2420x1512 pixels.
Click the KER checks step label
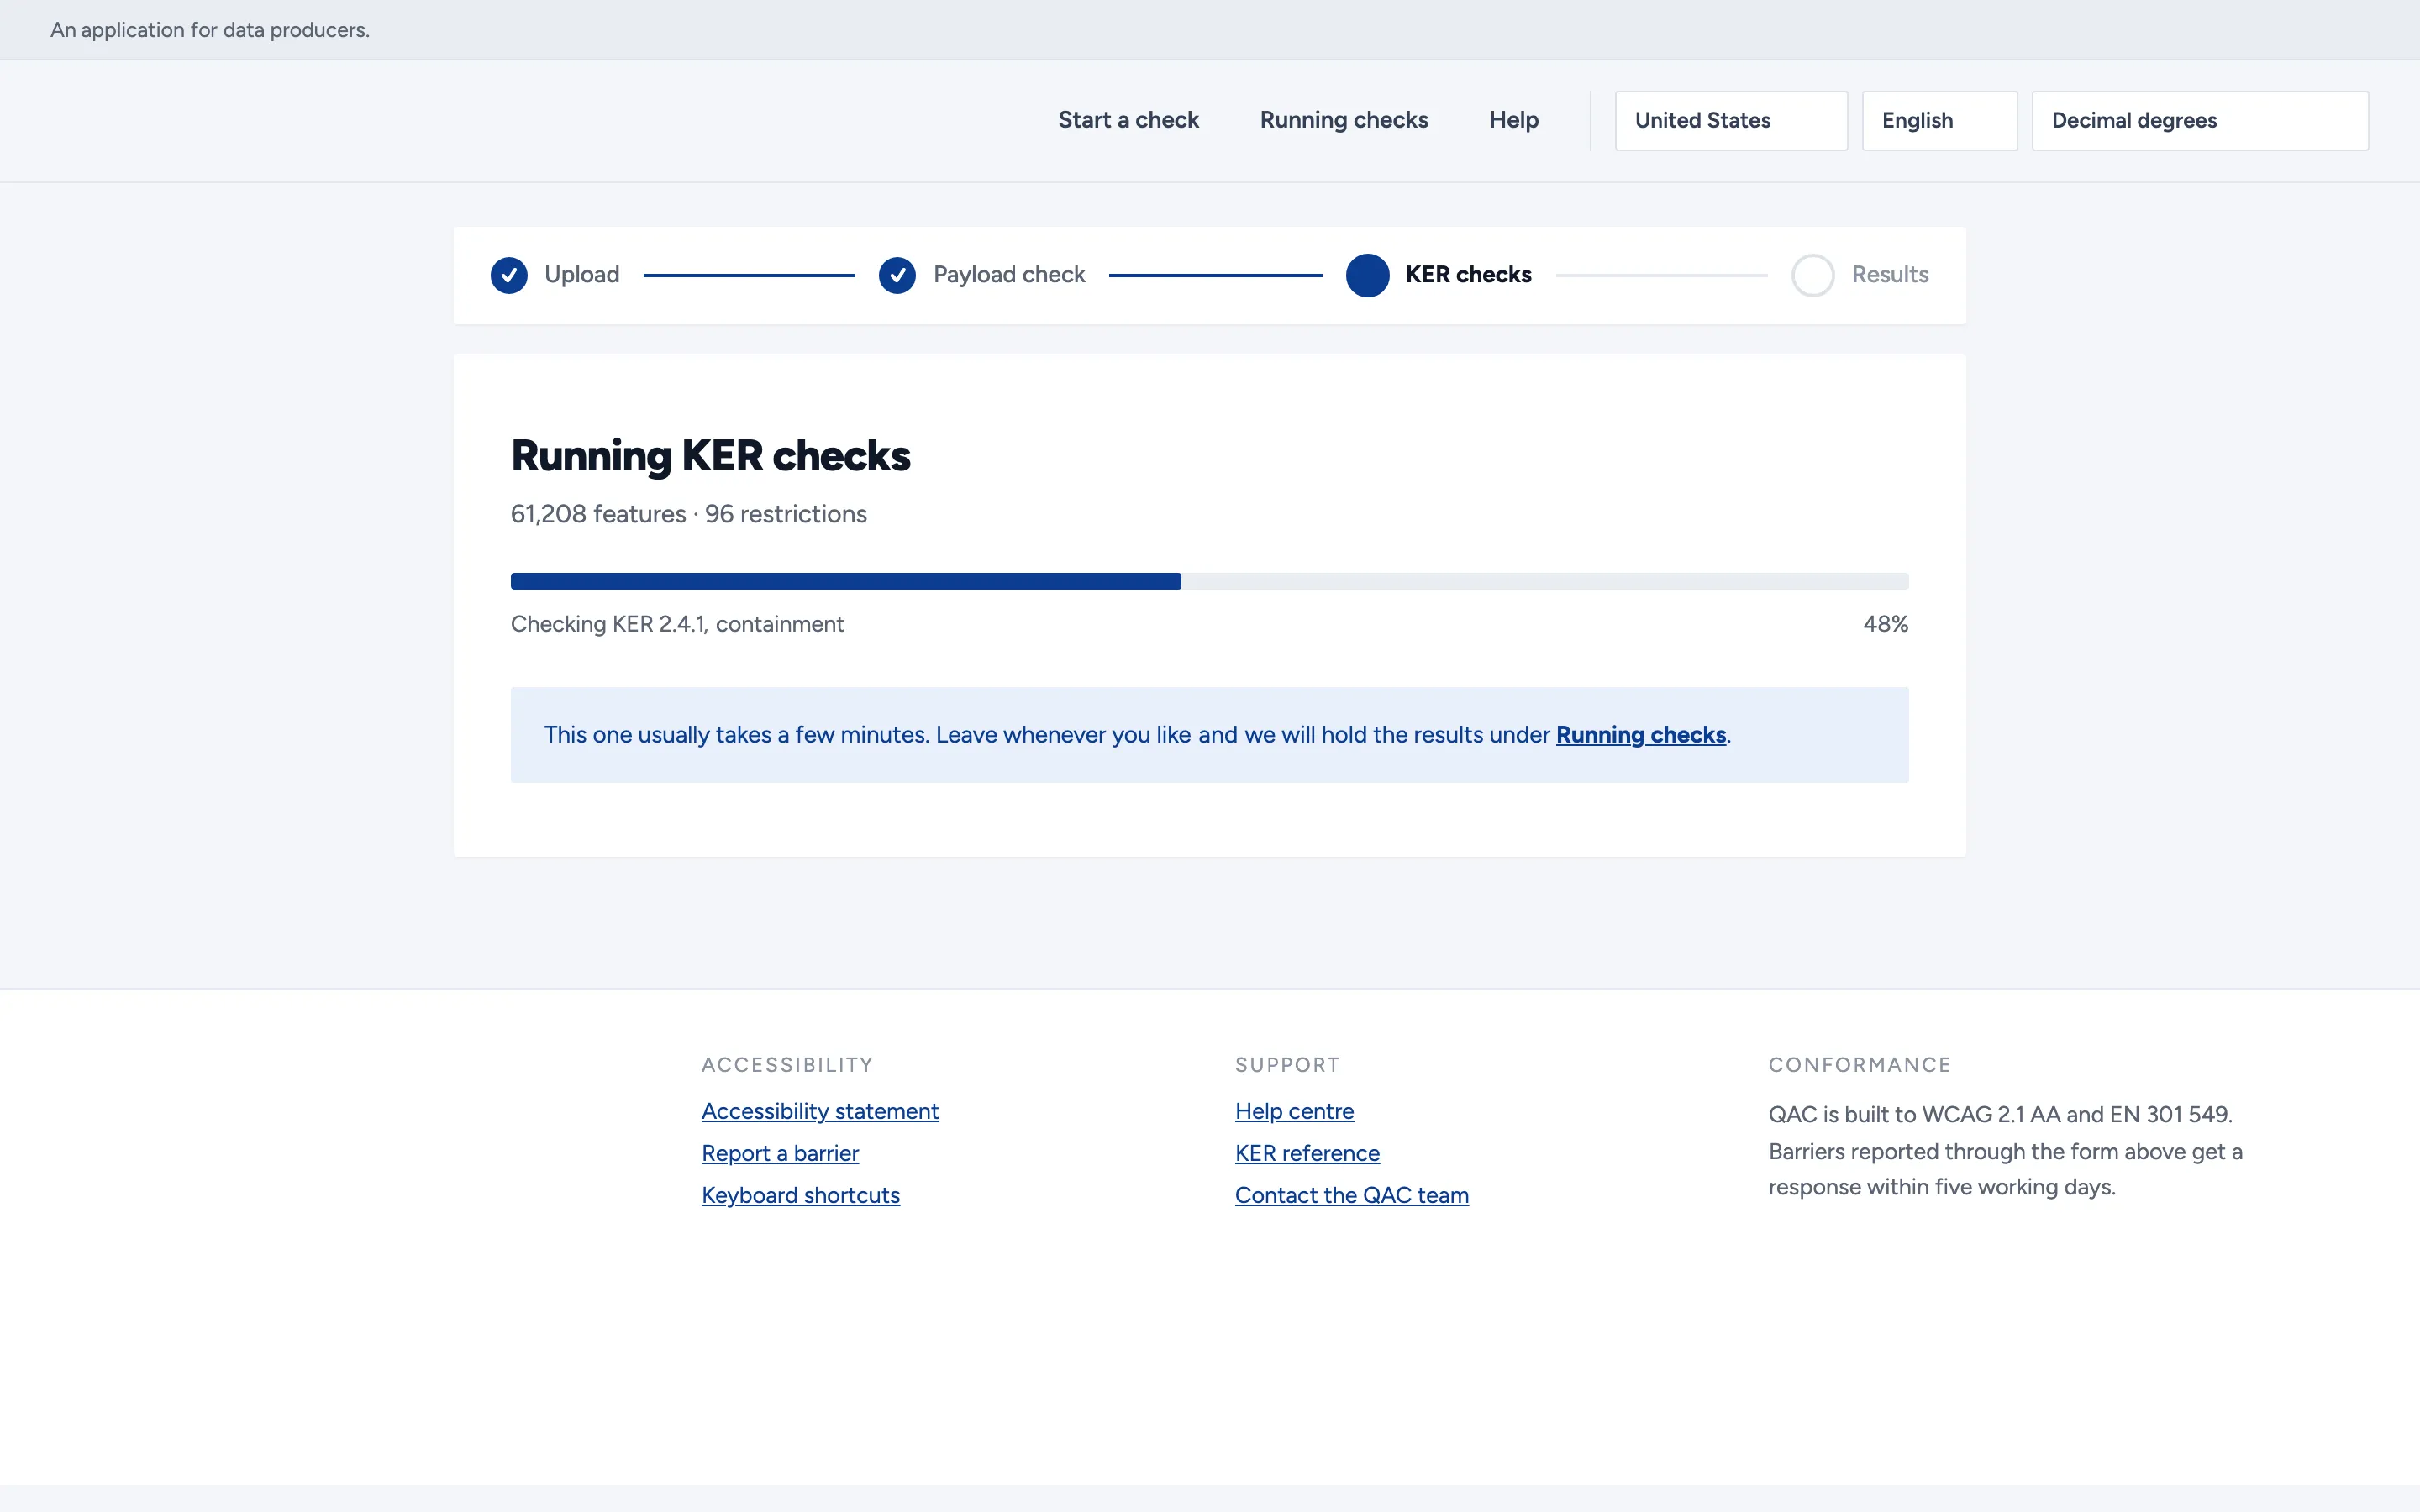(x=1468, y=275)
